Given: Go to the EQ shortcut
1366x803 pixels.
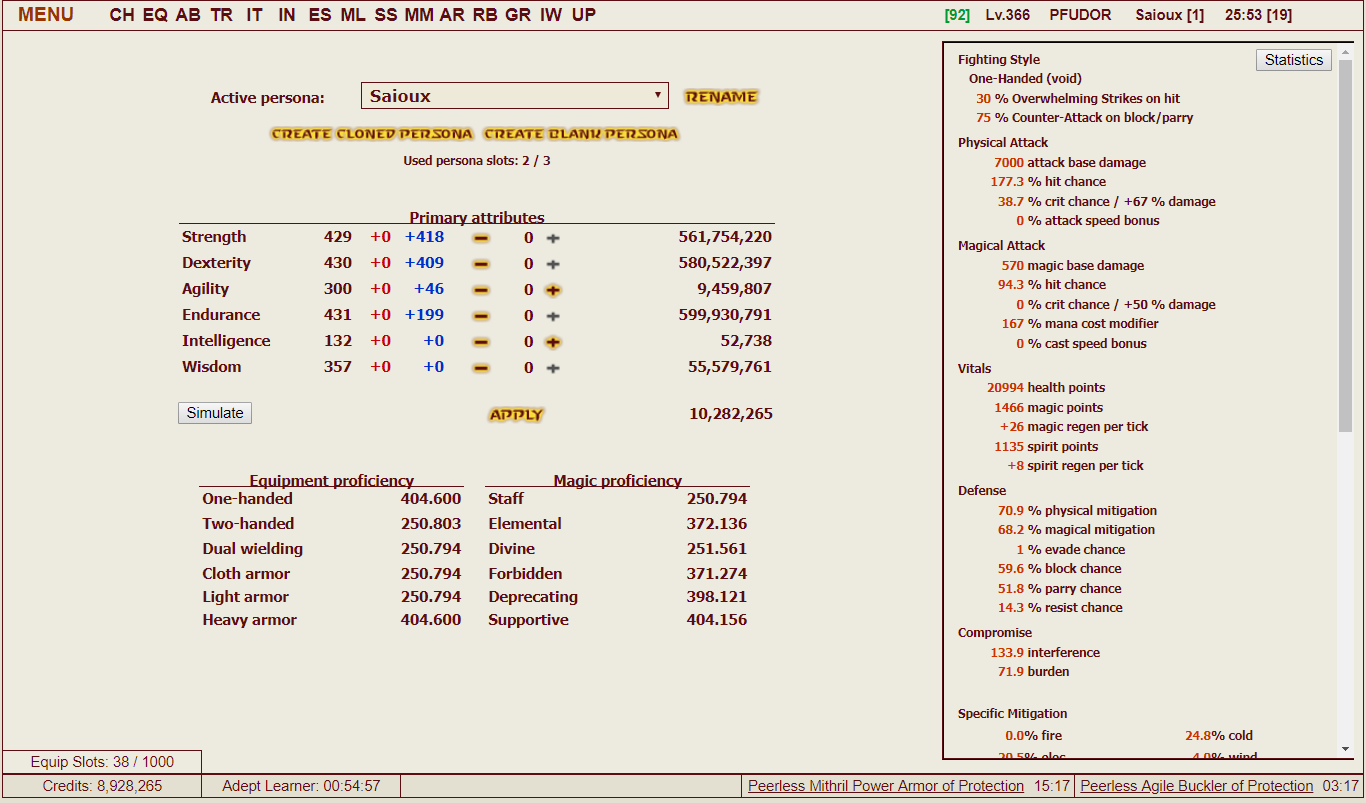Looking at the screenshot, I should [x=155, y=15].
